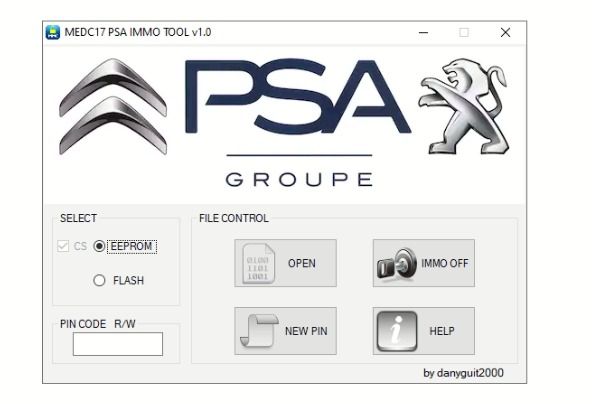Click the PSA Groupe logo banner
This screenshot has height=404, width=592.
298,123
